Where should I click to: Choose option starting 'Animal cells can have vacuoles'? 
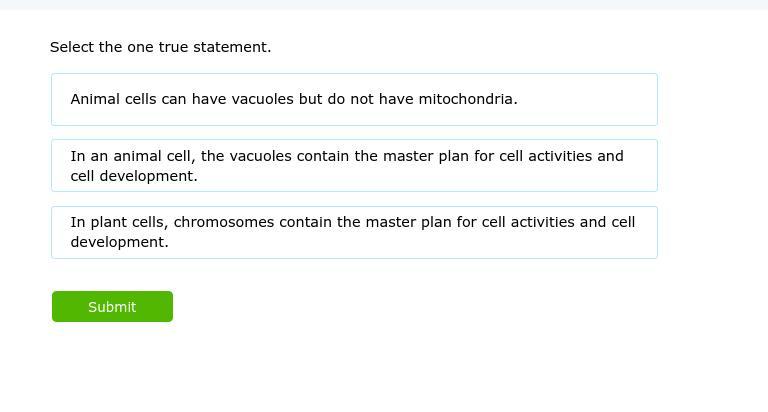pyautogui.click(x=354, y=99)
